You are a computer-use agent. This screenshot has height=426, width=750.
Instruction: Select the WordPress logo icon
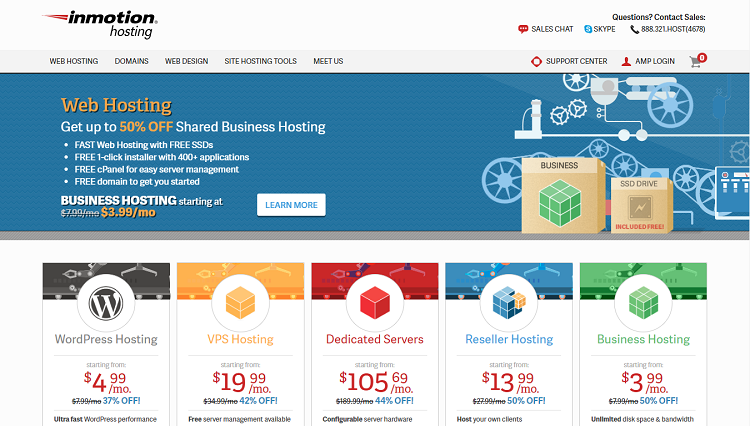coord(106,302)
